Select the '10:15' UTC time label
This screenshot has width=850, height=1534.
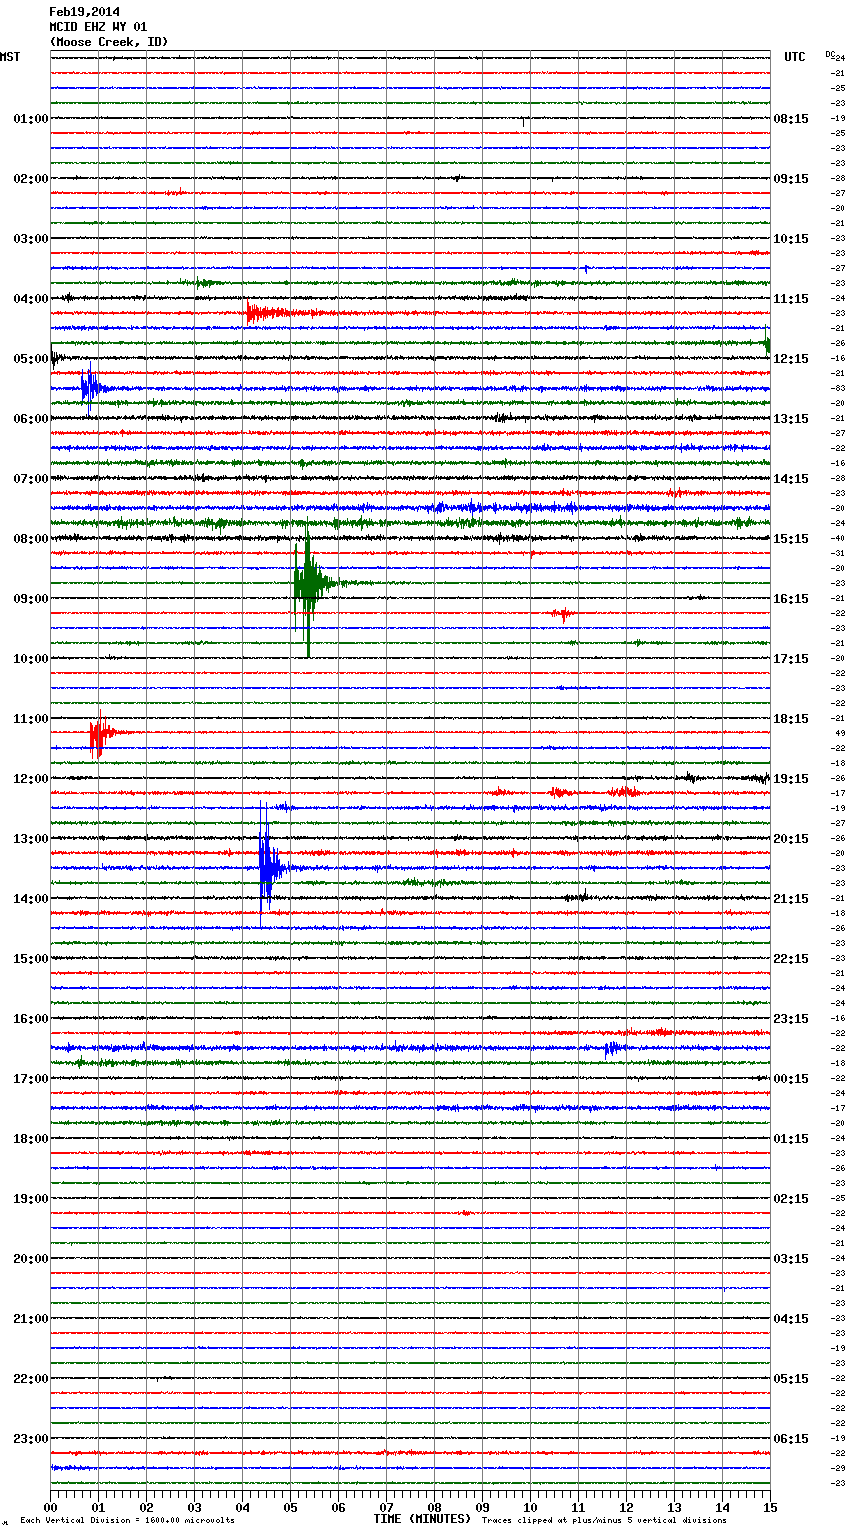(791, 239)
